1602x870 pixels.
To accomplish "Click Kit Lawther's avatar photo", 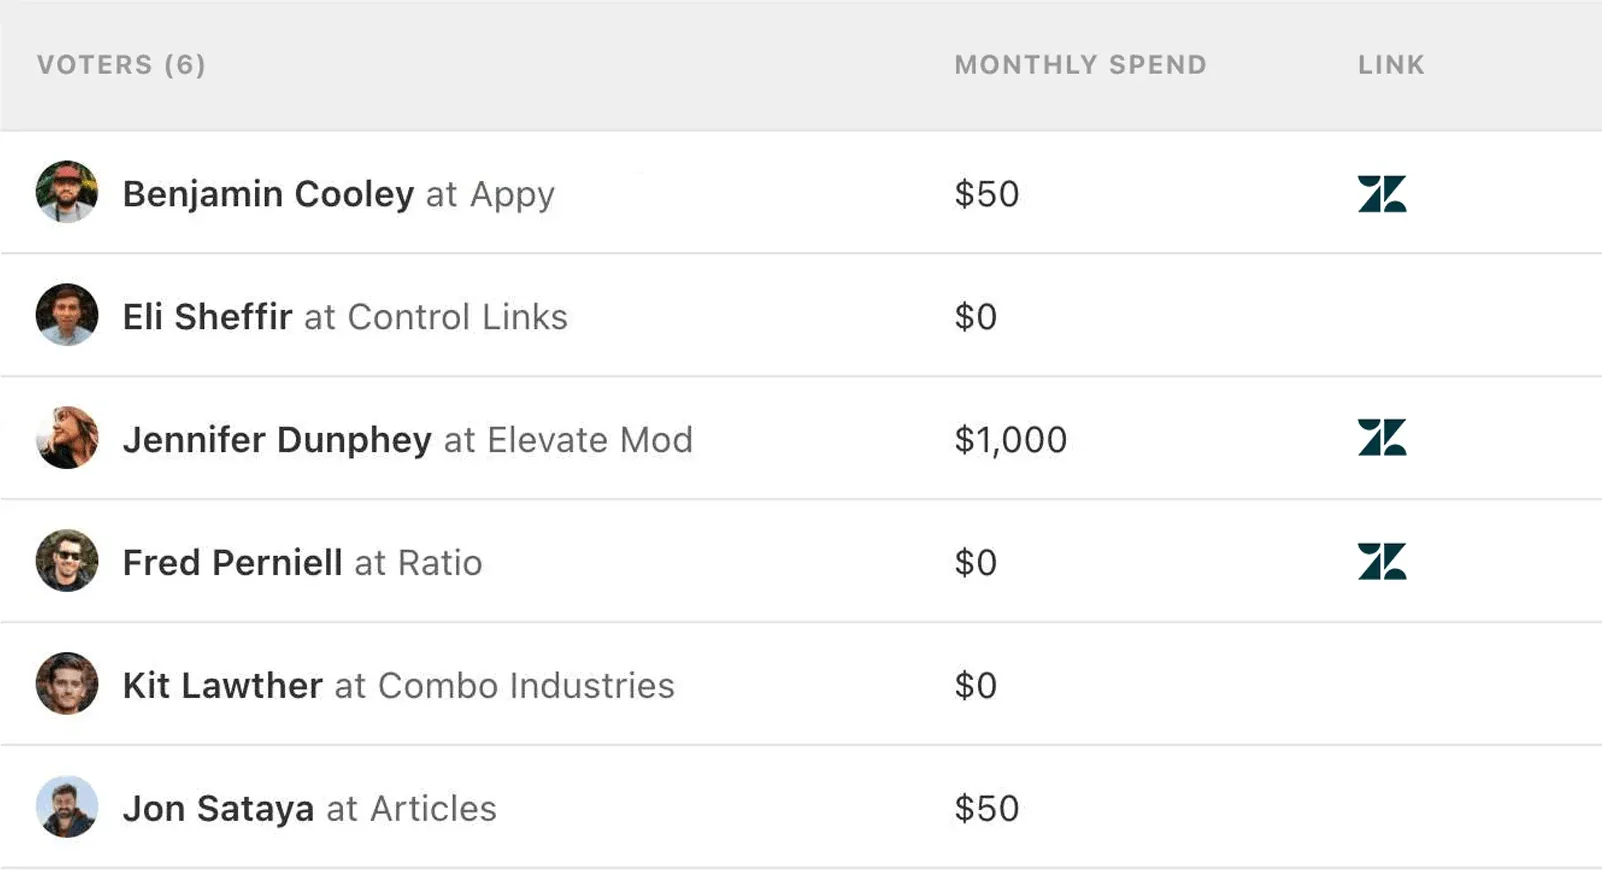I will pos(65,684).
